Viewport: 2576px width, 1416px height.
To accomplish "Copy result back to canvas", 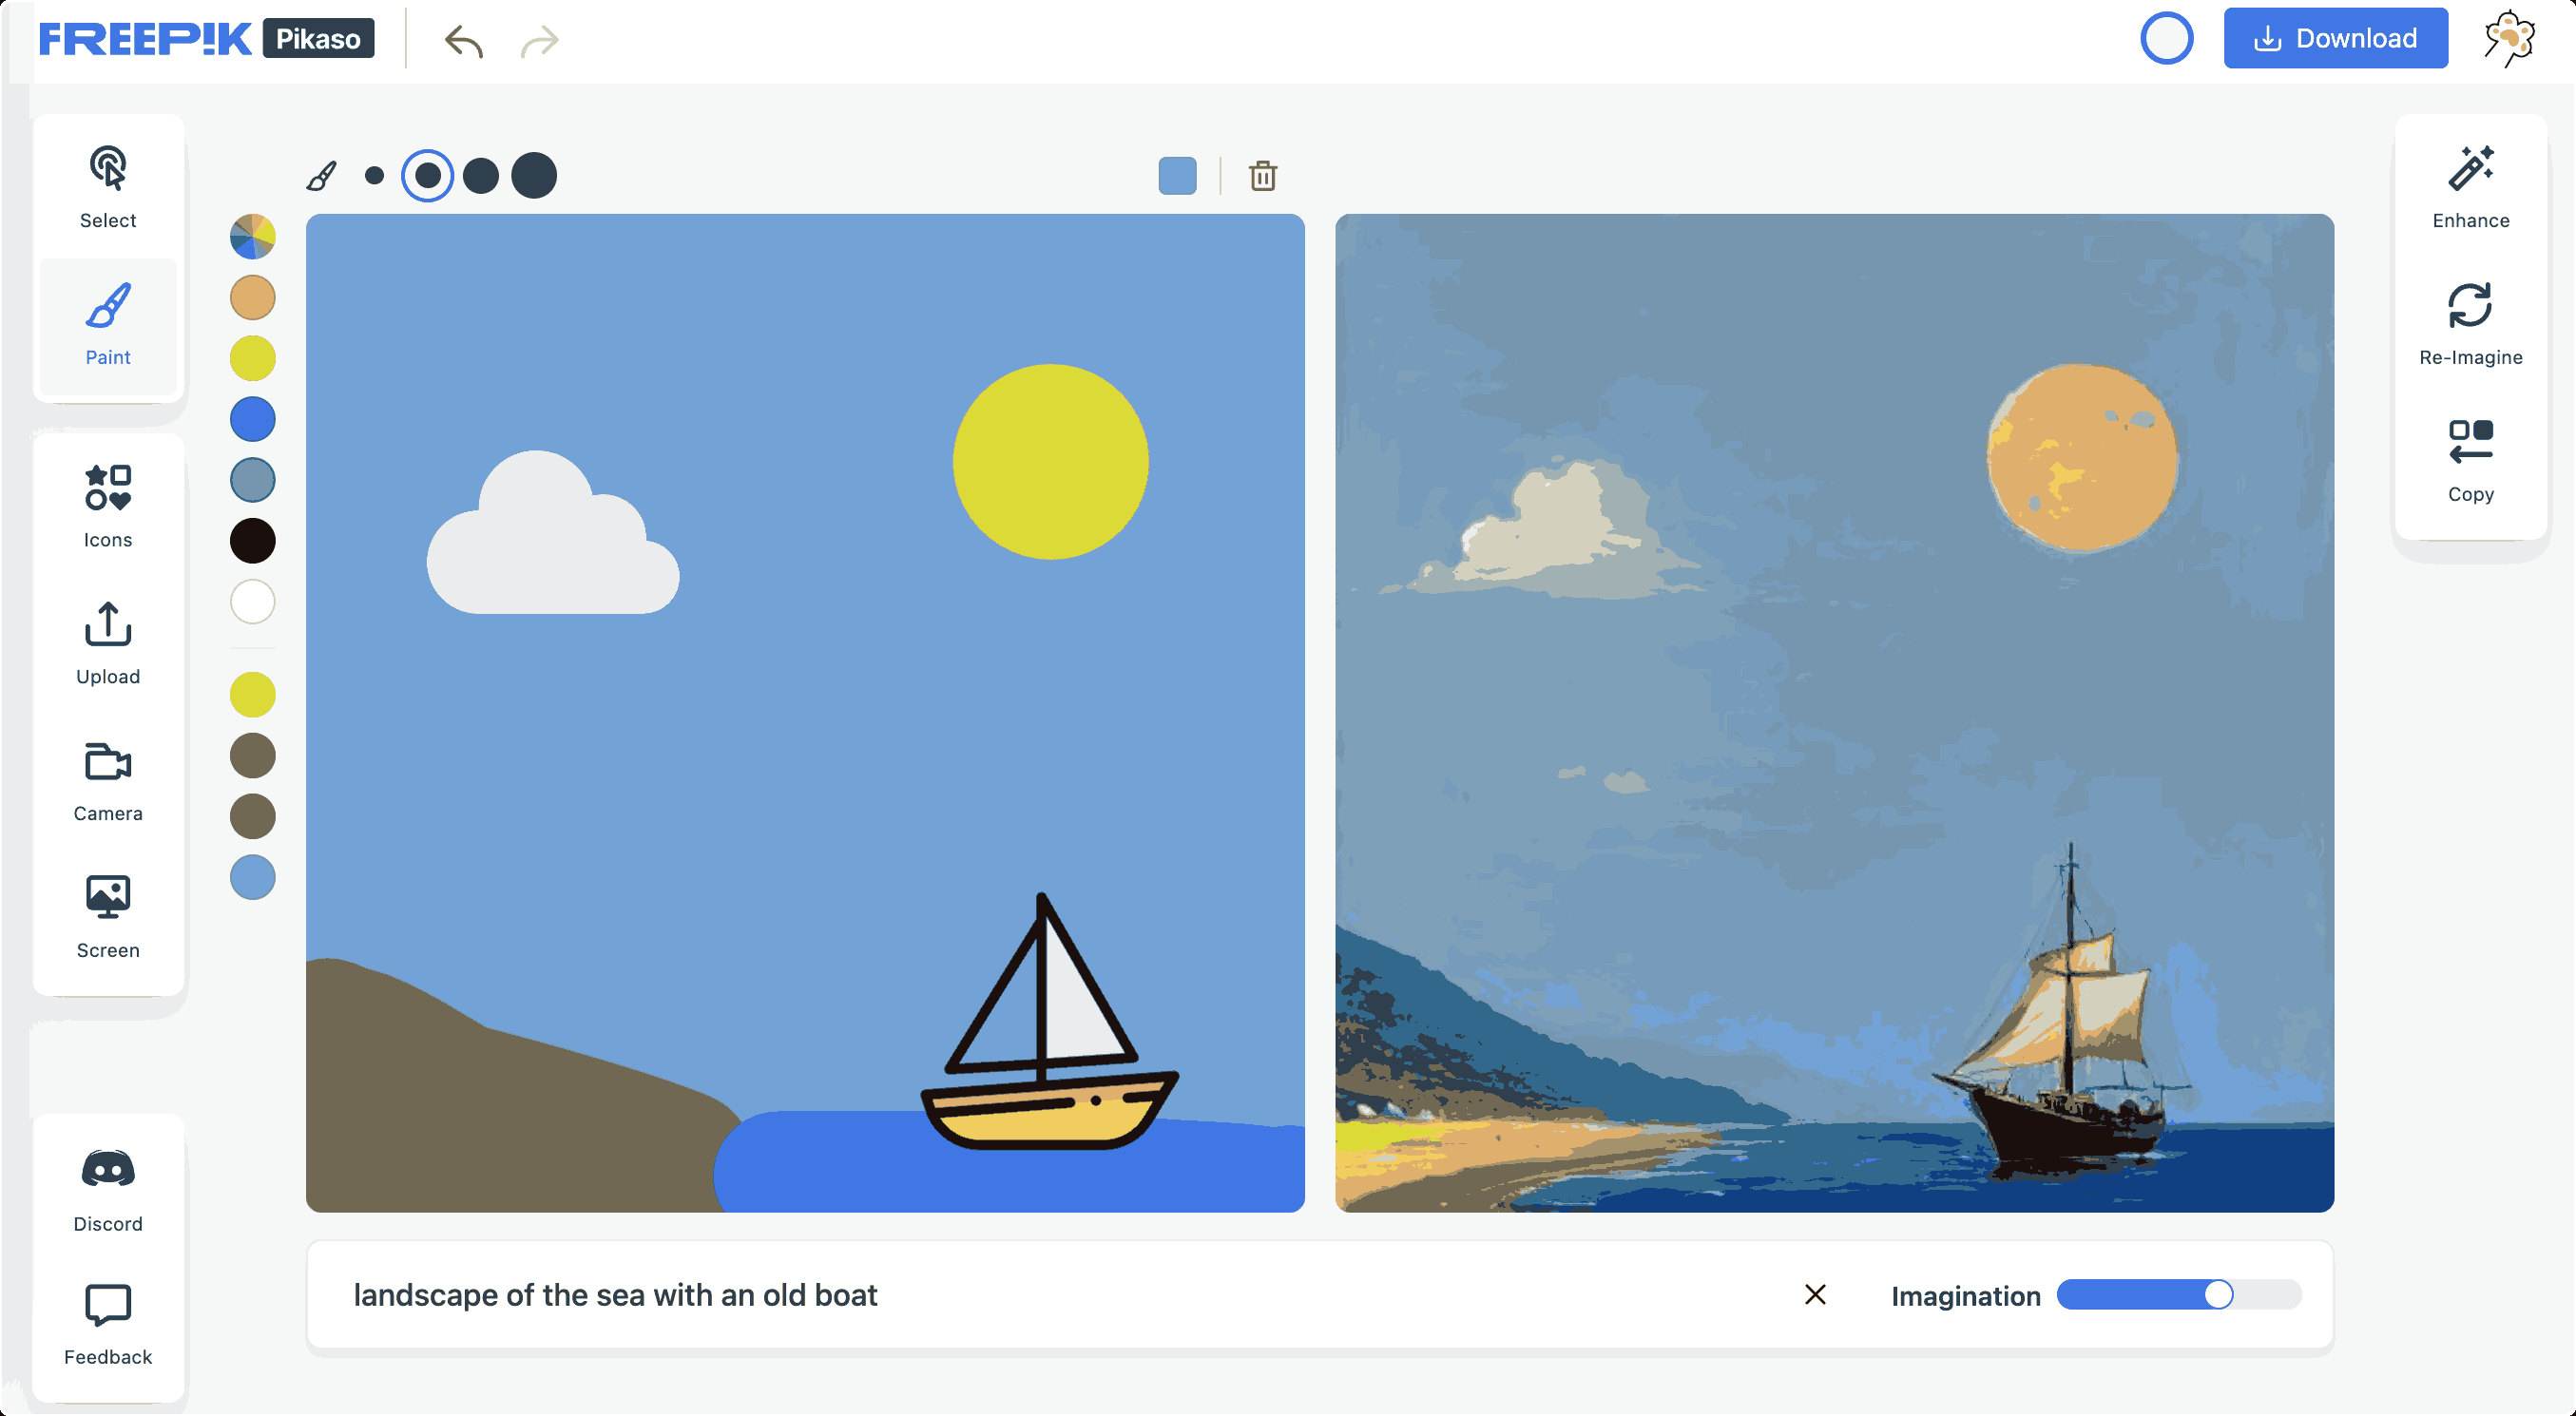I will point(2470,461).
